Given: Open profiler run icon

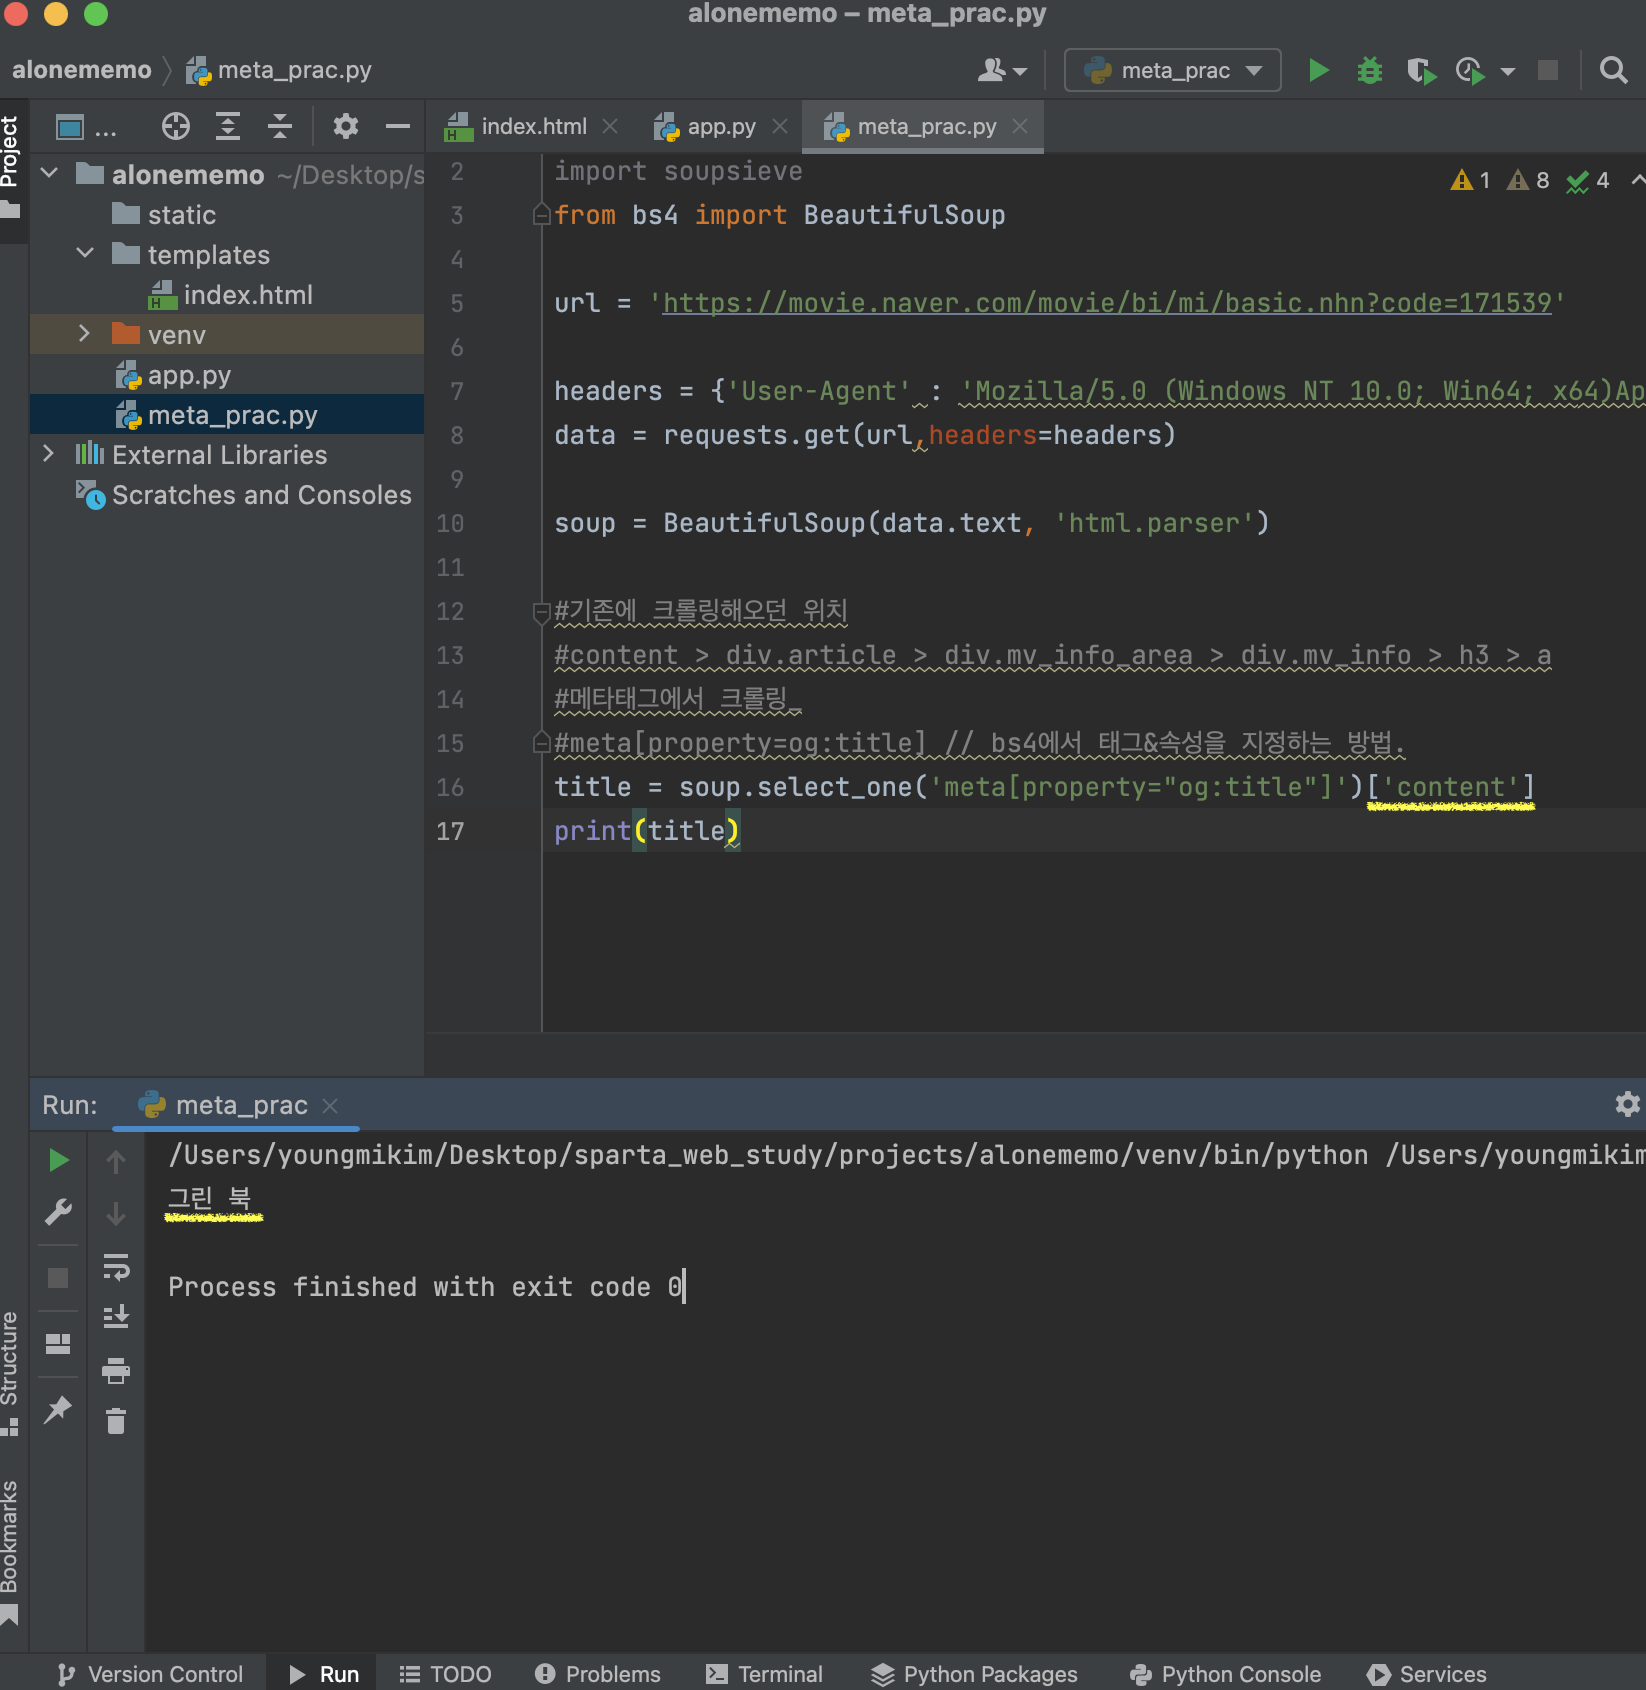Looking at the screenshot, I should click(x=1470, y=70).
